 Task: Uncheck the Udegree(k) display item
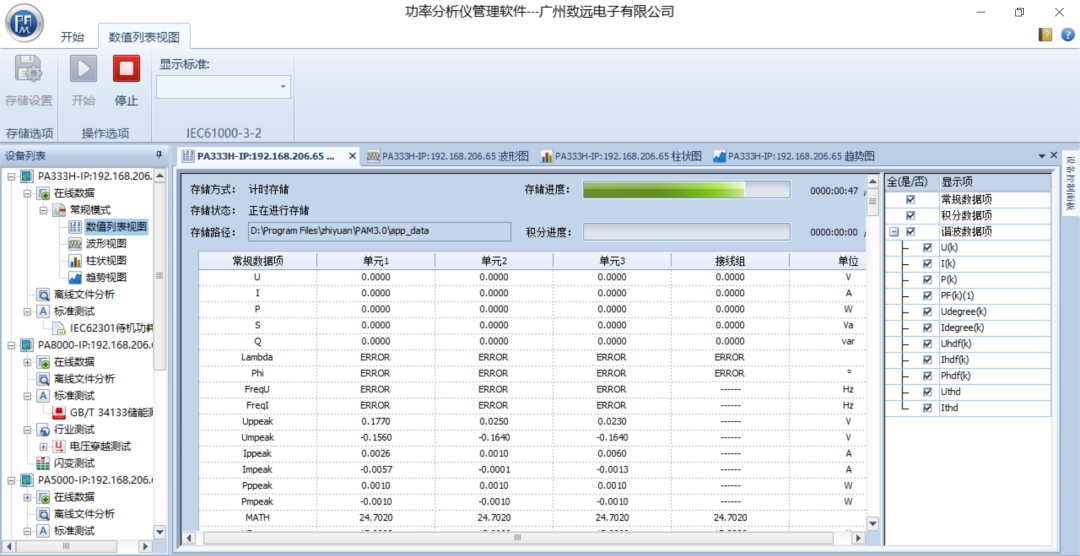point(928,311)
